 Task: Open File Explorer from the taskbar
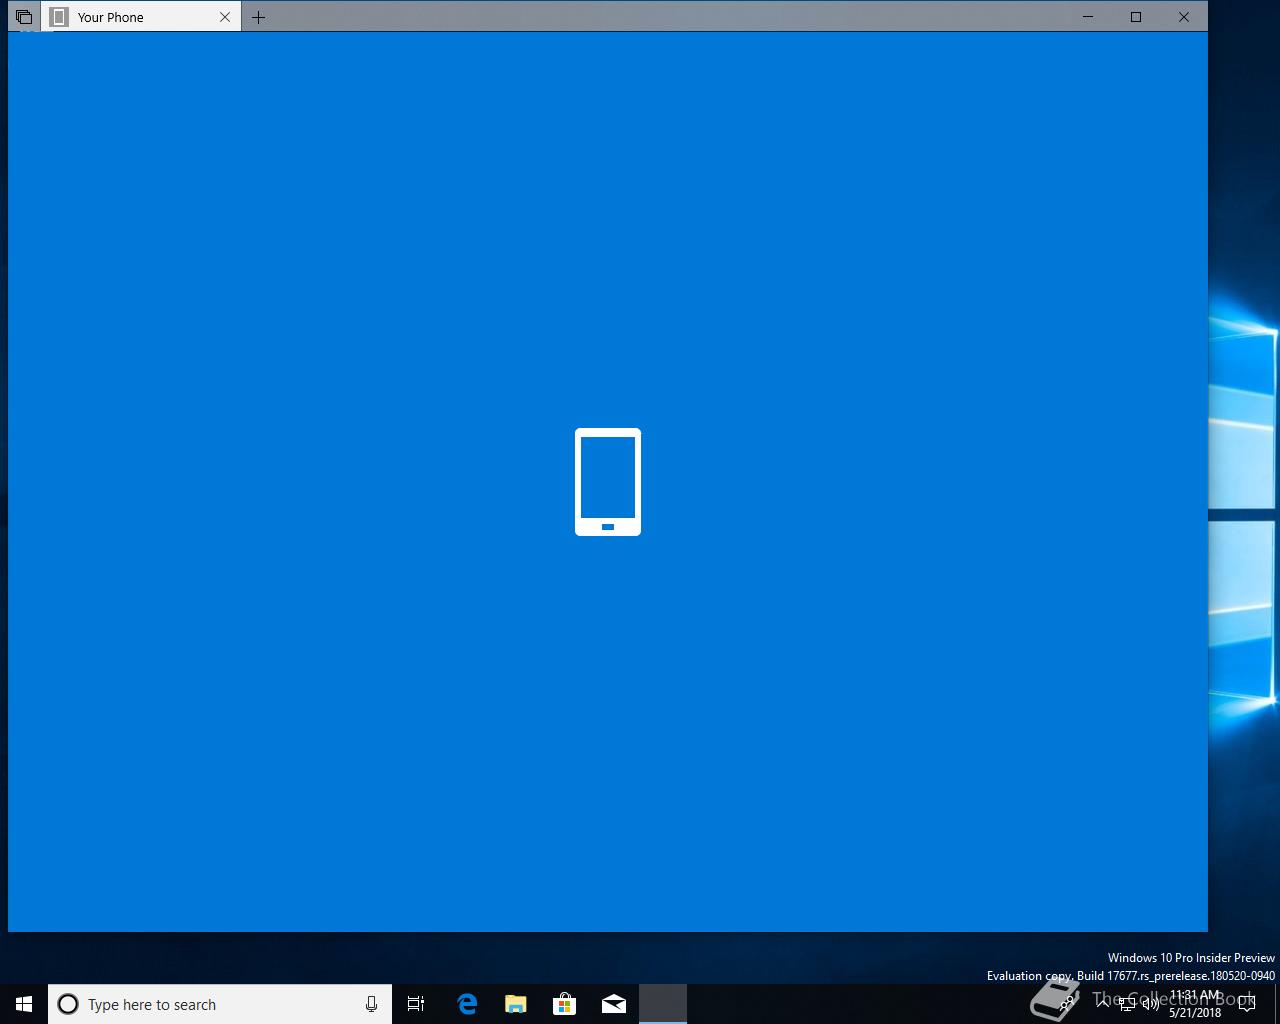(516, 1004)
